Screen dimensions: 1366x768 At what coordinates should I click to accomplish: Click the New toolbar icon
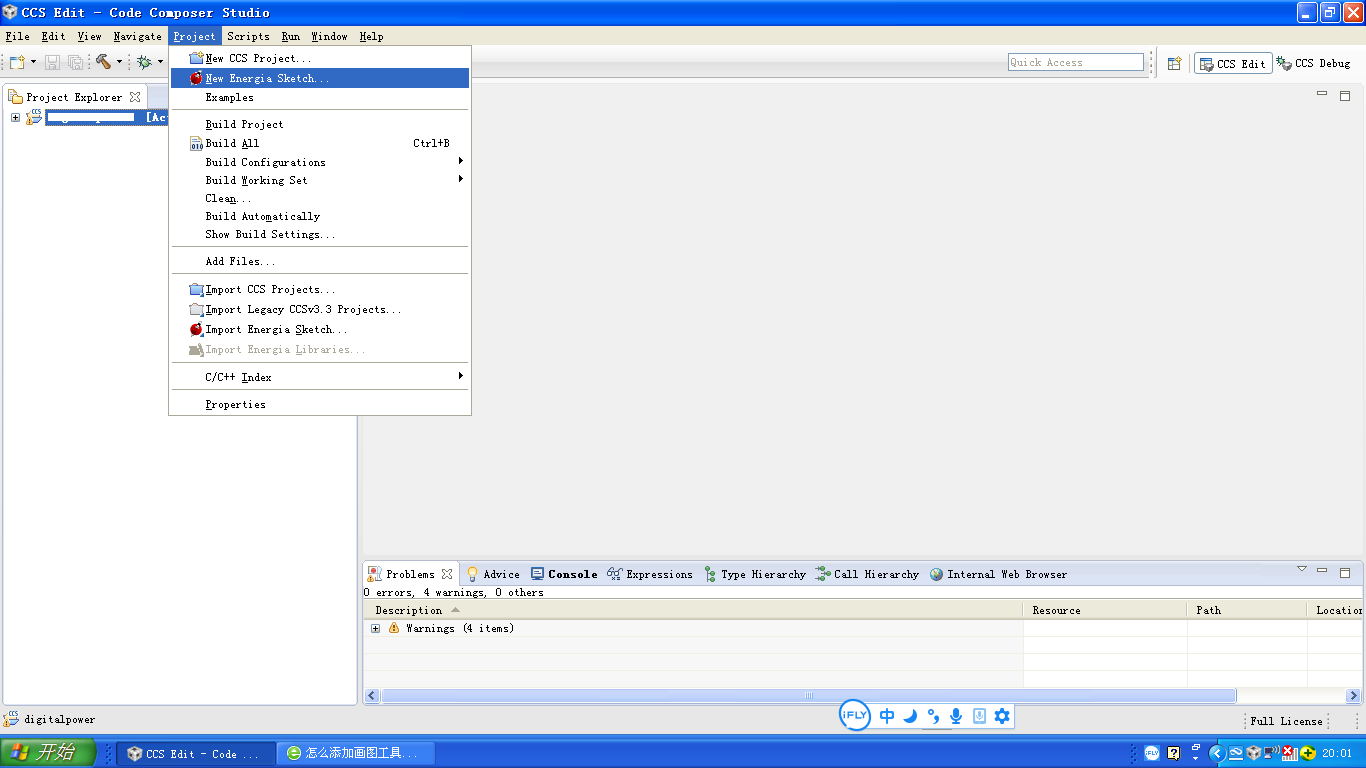pyautogui.click(x=16, y=62)
